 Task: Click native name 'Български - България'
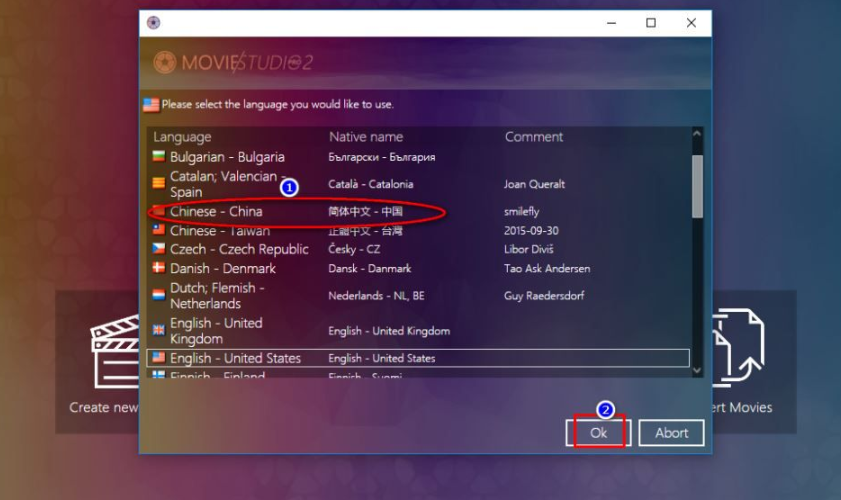(x=381, y=157)
